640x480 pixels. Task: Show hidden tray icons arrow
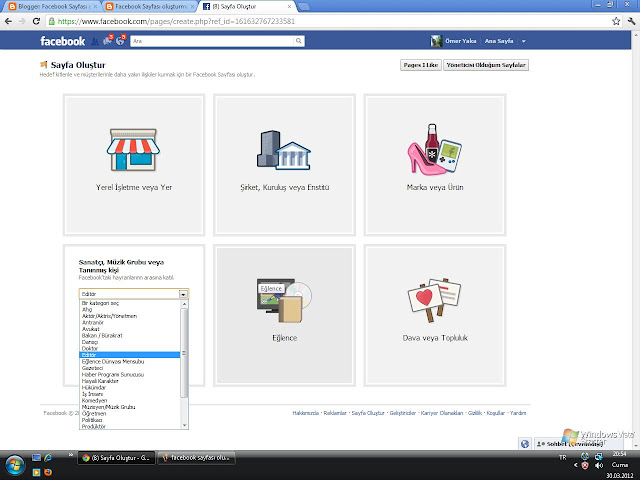pyautogui.click(x=576, y=465)
